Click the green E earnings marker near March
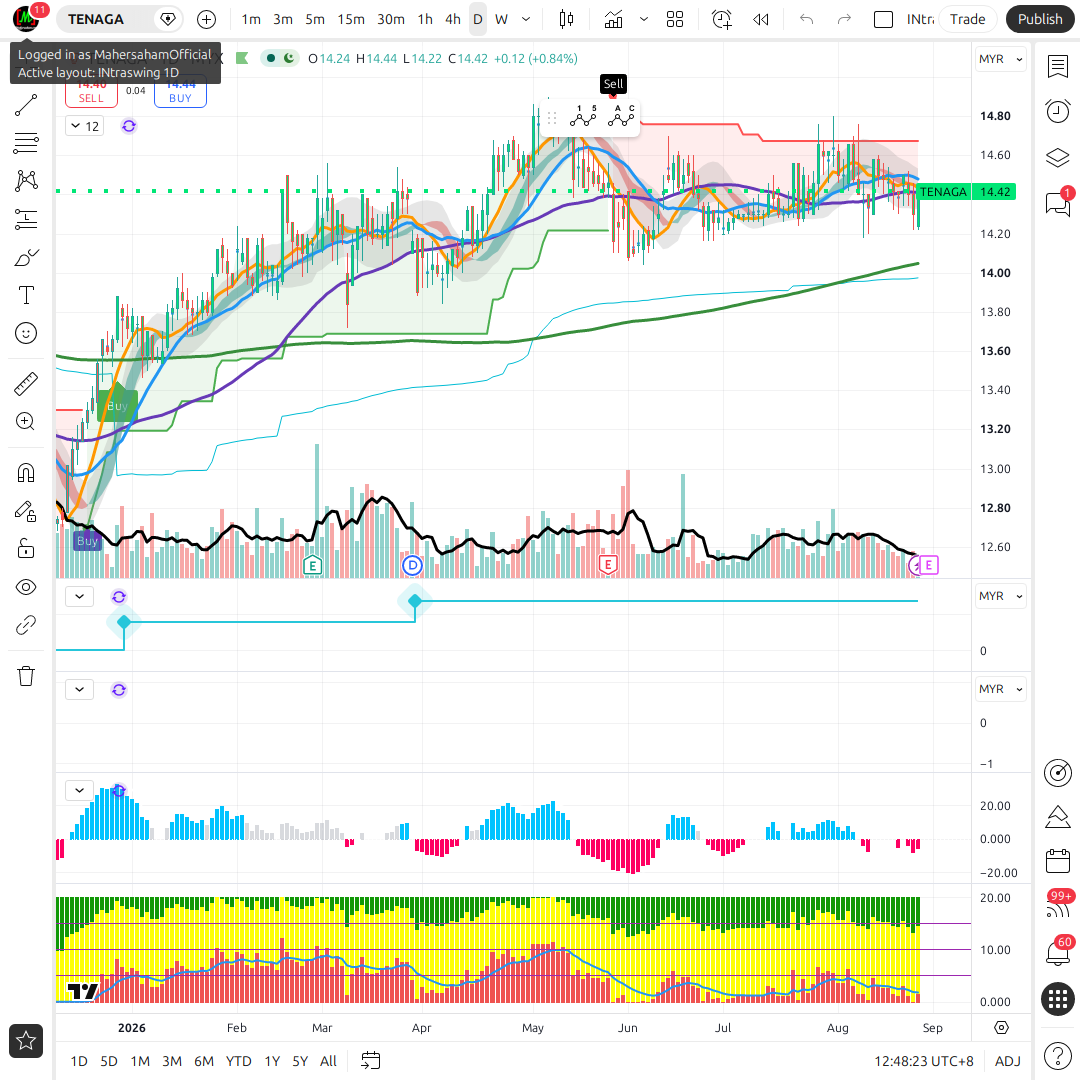The height and width of the screenshot is (1080, 1080). [x=313, y=565]
